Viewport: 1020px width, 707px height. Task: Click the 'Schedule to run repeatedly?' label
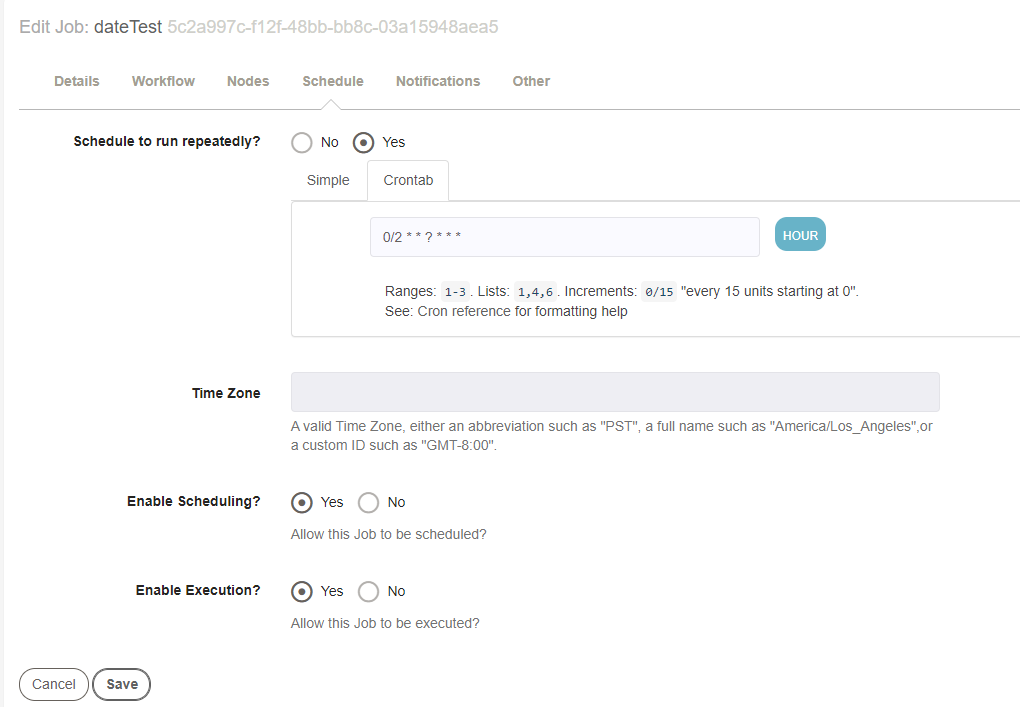coord(167,141)
